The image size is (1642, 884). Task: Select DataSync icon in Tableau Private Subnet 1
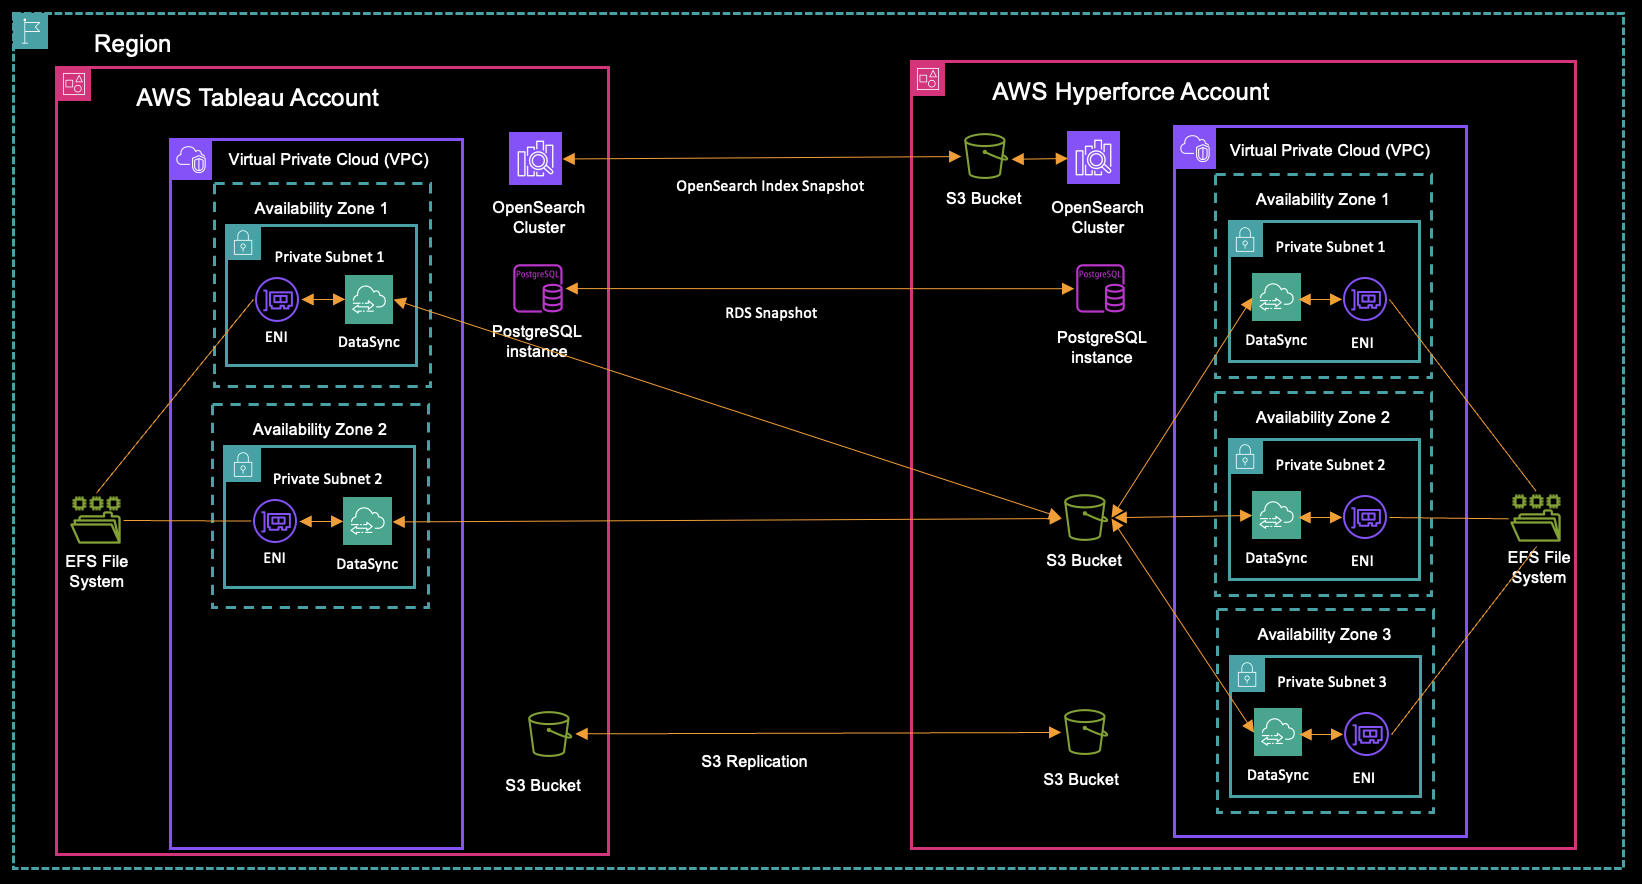(369, 300)
